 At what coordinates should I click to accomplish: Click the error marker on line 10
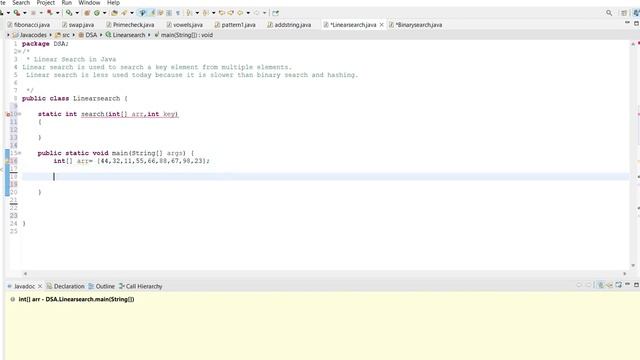pyautogui.click(x=7, y=114)
